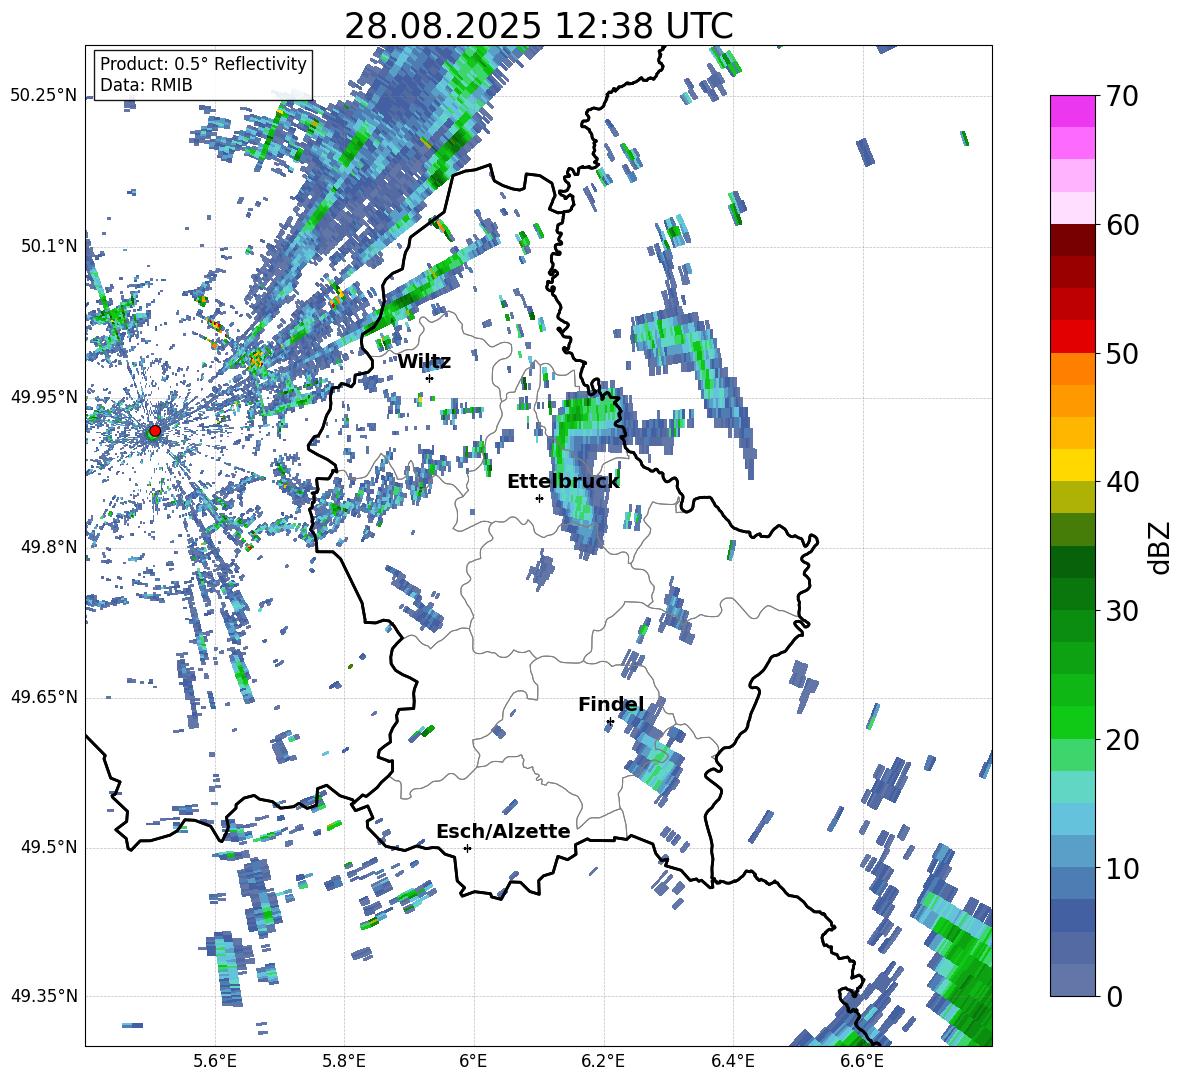Click the Ettelbruck city label

tap(563, 482)
